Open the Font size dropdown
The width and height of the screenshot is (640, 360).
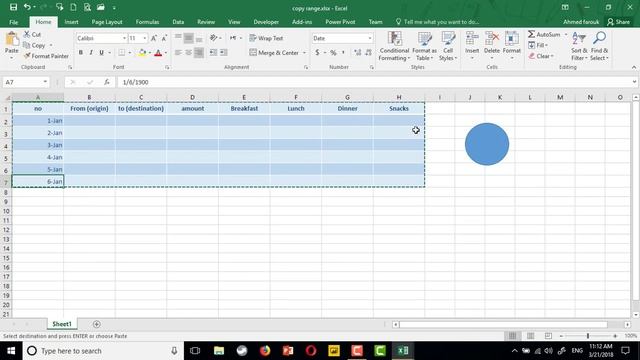click(x=144, y=38)
